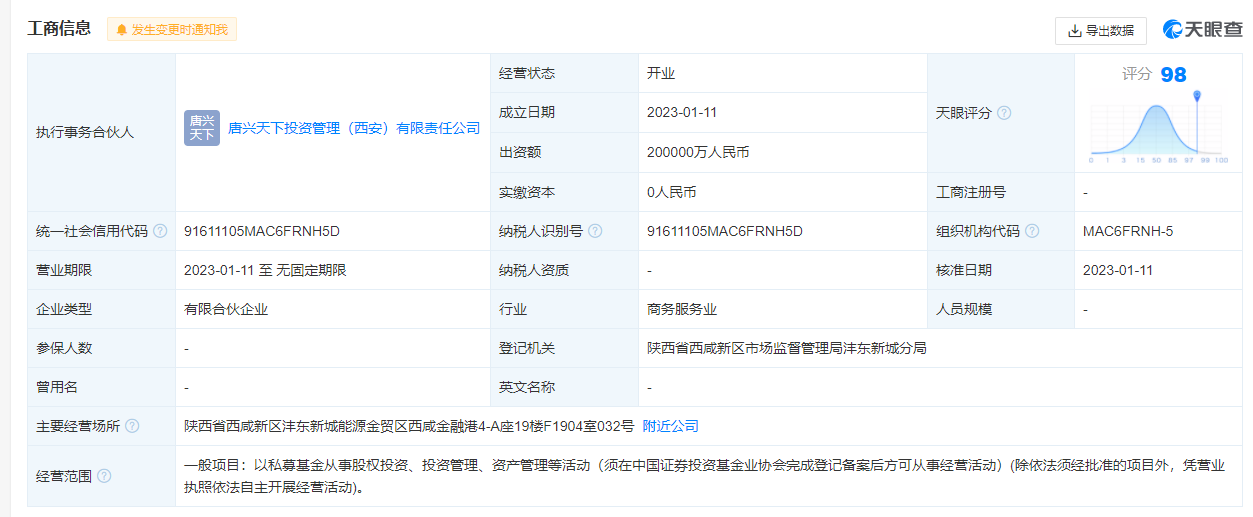Click the 唐兴天下 company avatar icon

tap(202, 128)
